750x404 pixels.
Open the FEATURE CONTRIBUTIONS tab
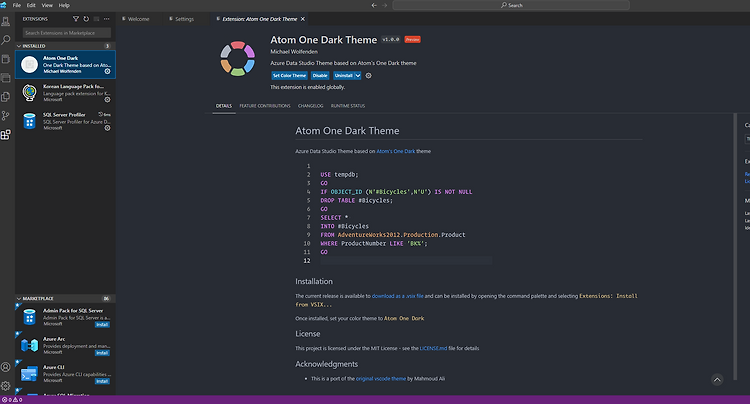pyautogui.click(x=265, y=106)
